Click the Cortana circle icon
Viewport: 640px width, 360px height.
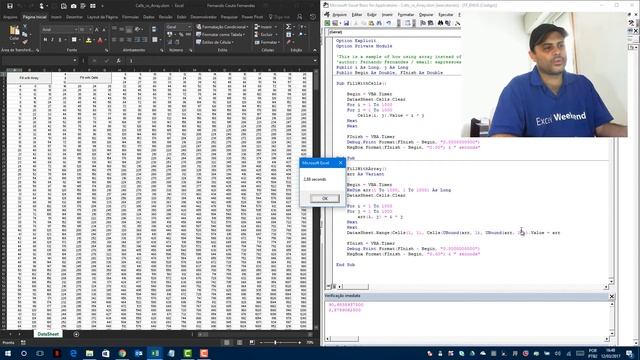[24, 353]
